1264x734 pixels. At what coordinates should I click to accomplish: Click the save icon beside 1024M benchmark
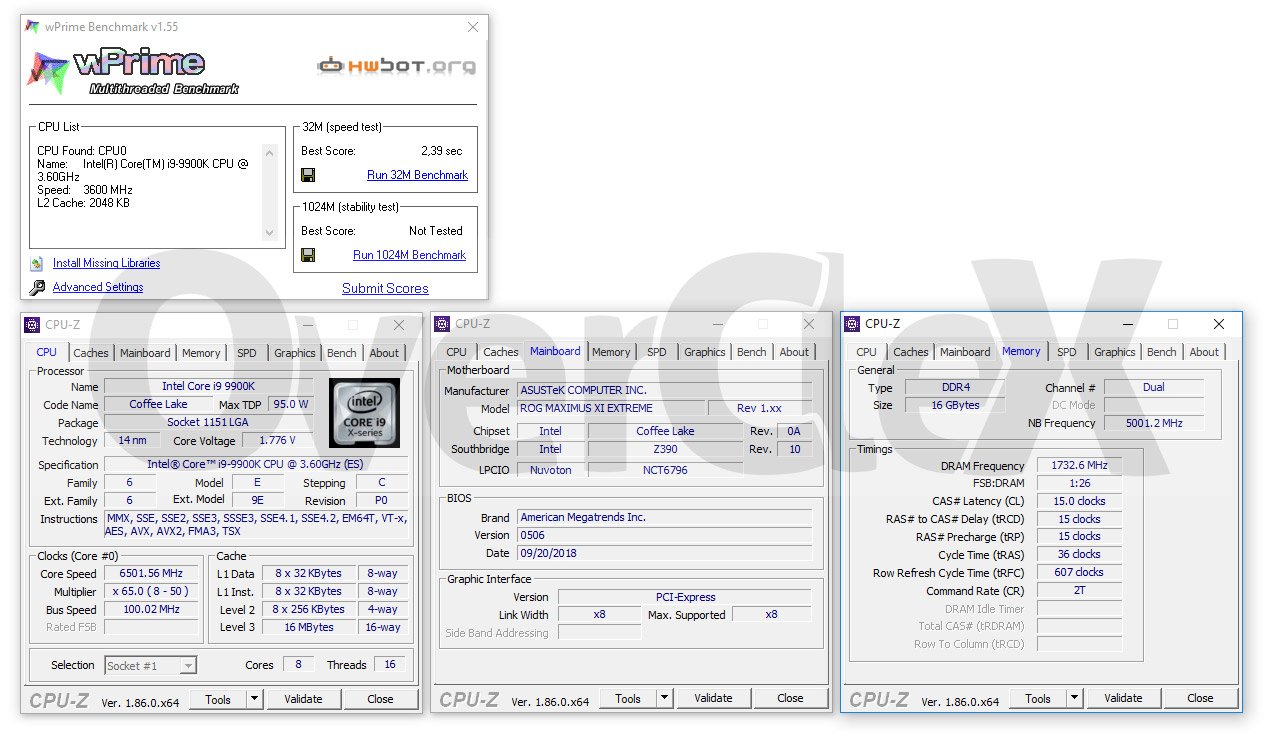click(308, 255)
